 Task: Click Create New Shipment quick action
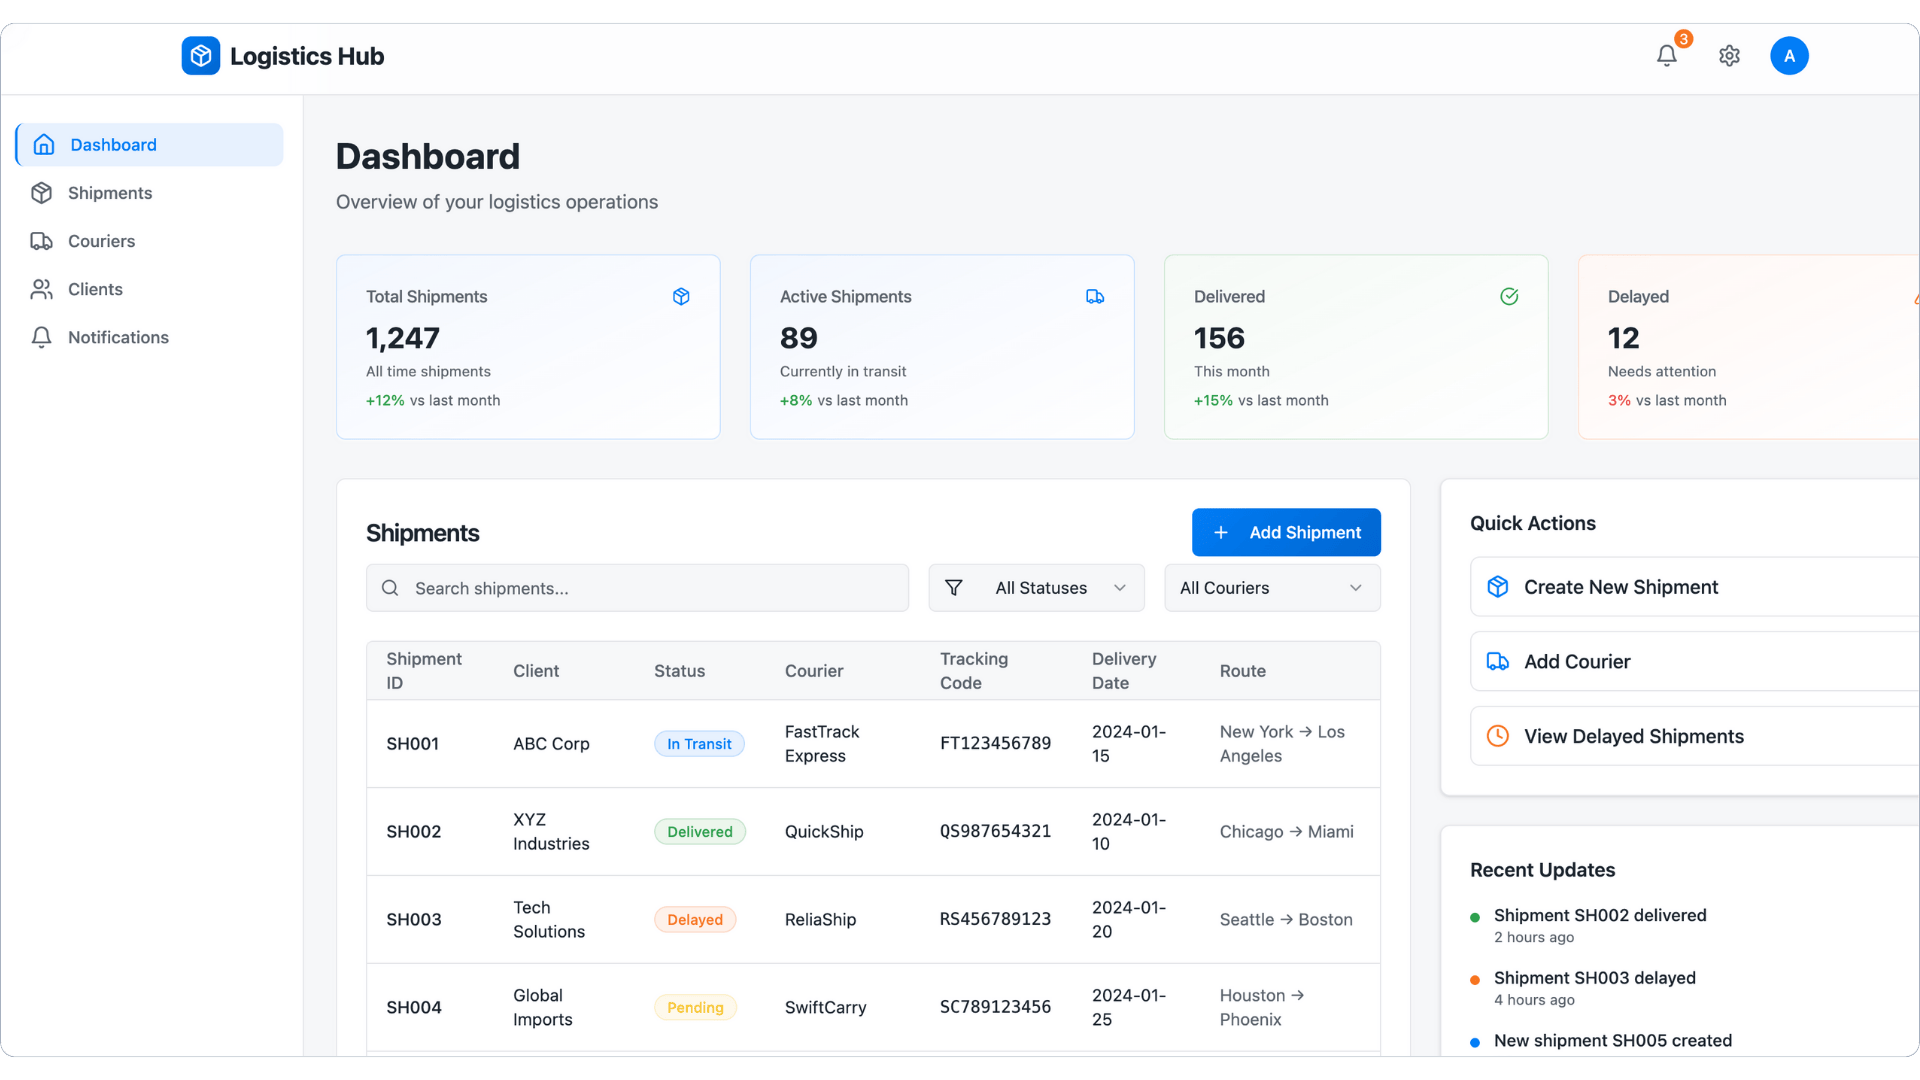click(1620, 587)
